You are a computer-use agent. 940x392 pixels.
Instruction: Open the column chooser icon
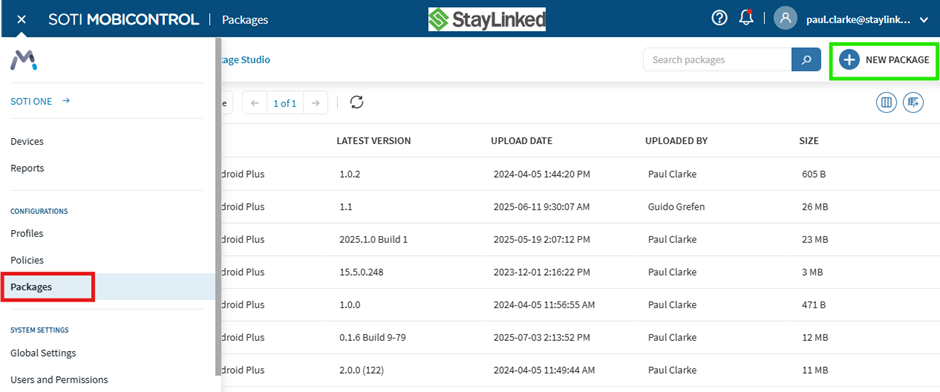(x=887, y=102)
